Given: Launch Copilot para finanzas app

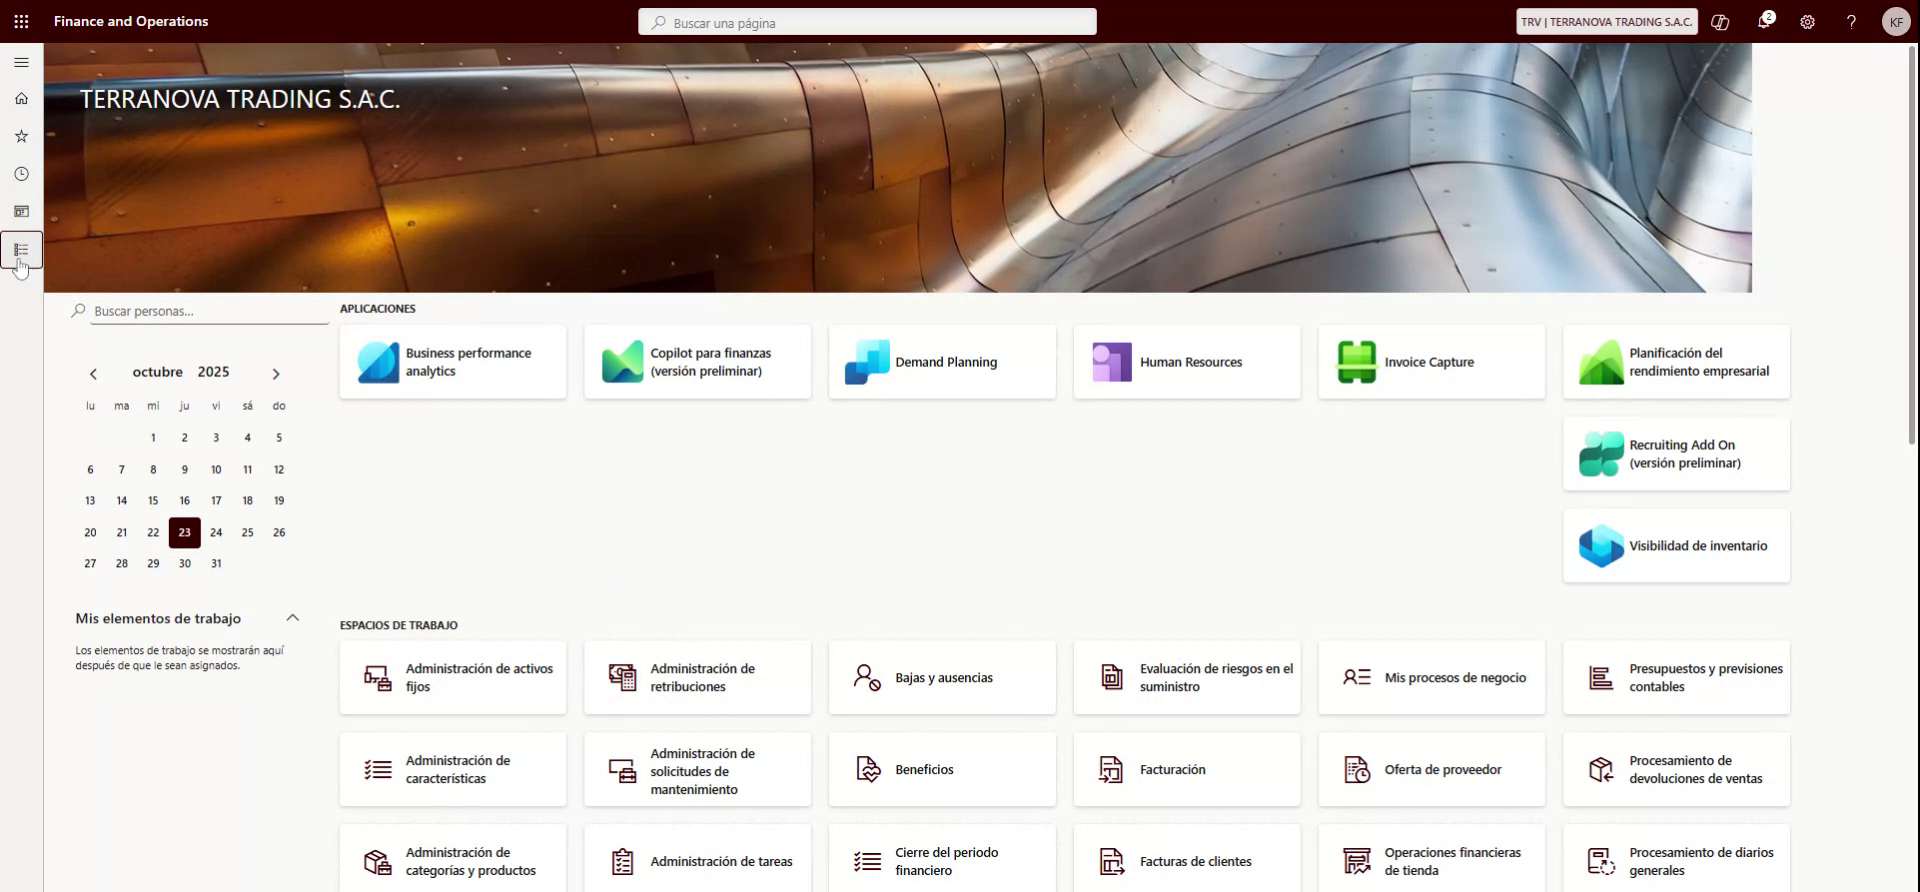Looking at the screenshot, I should (698, 362).
